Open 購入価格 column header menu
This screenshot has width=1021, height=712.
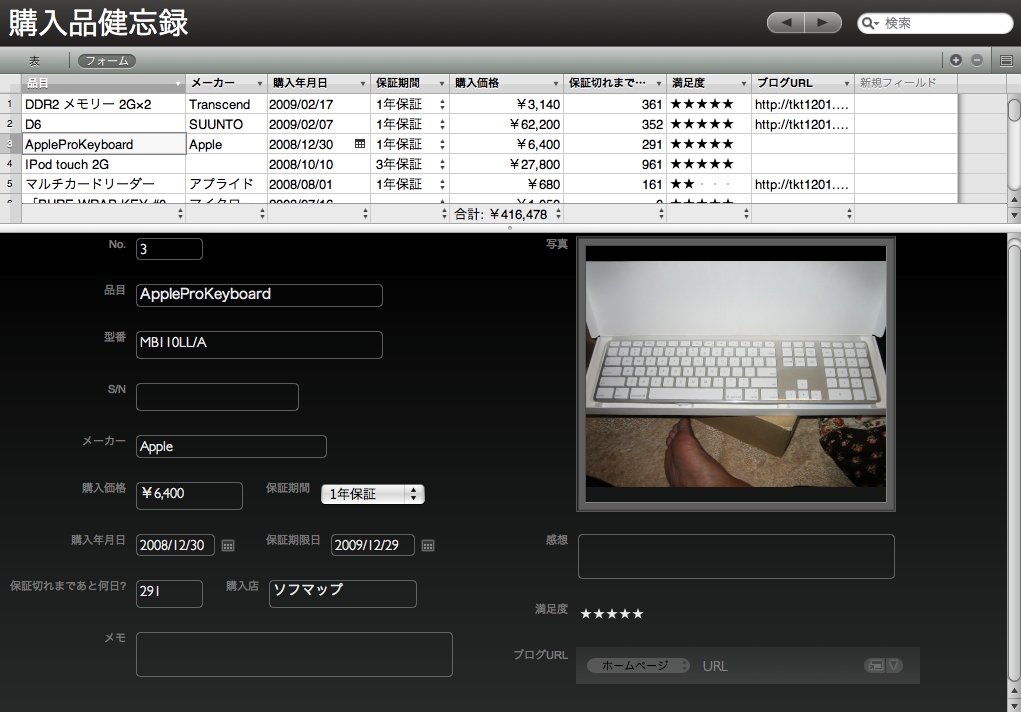555,83
